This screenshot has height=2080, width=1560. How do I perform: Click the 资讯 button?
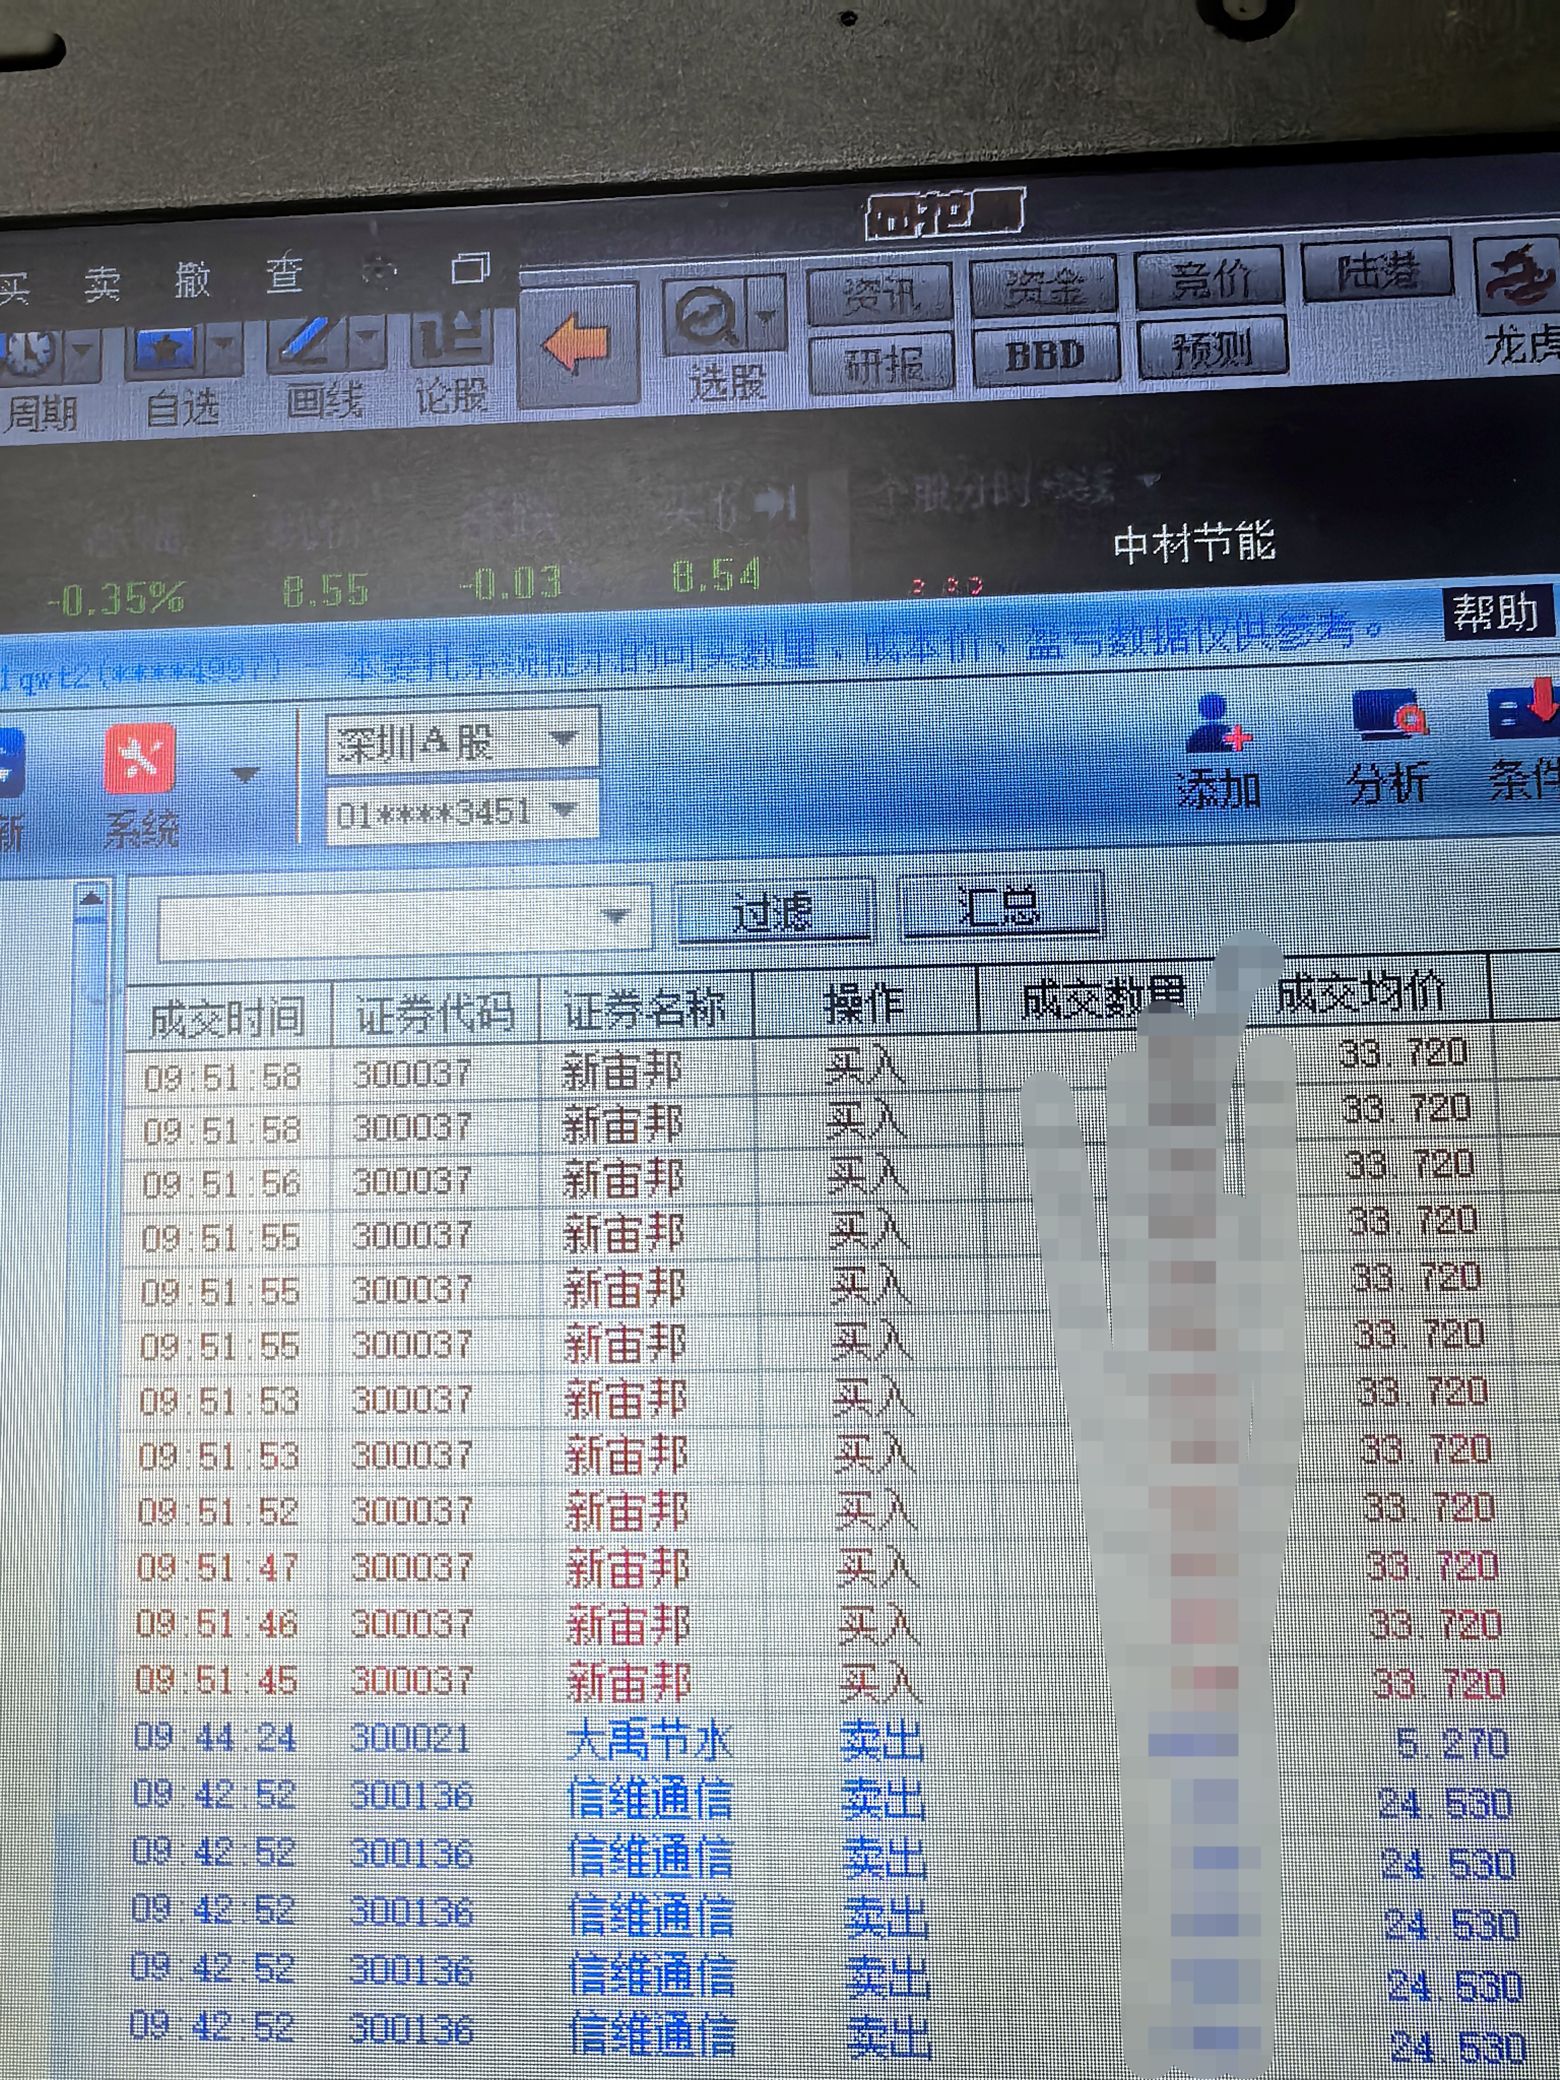[x=880, y=294]
